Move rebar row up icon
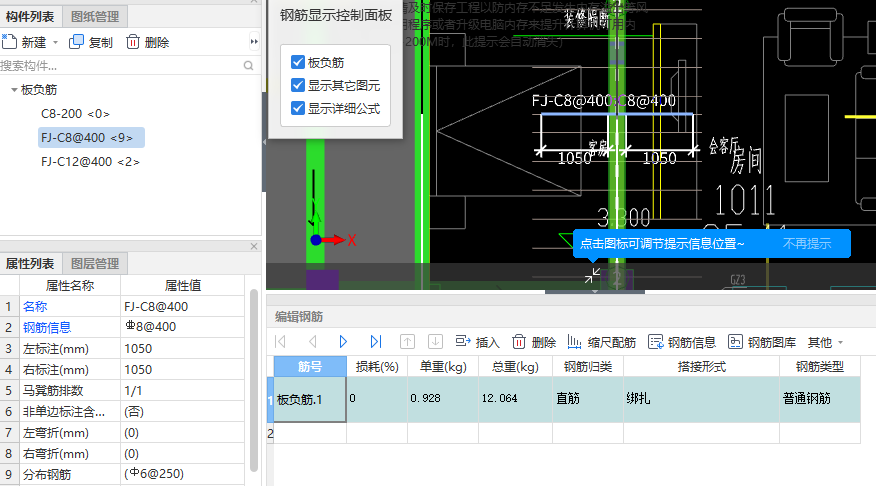Image resolution: width=876 pixels, height=486 pixels. click(407, 341)
